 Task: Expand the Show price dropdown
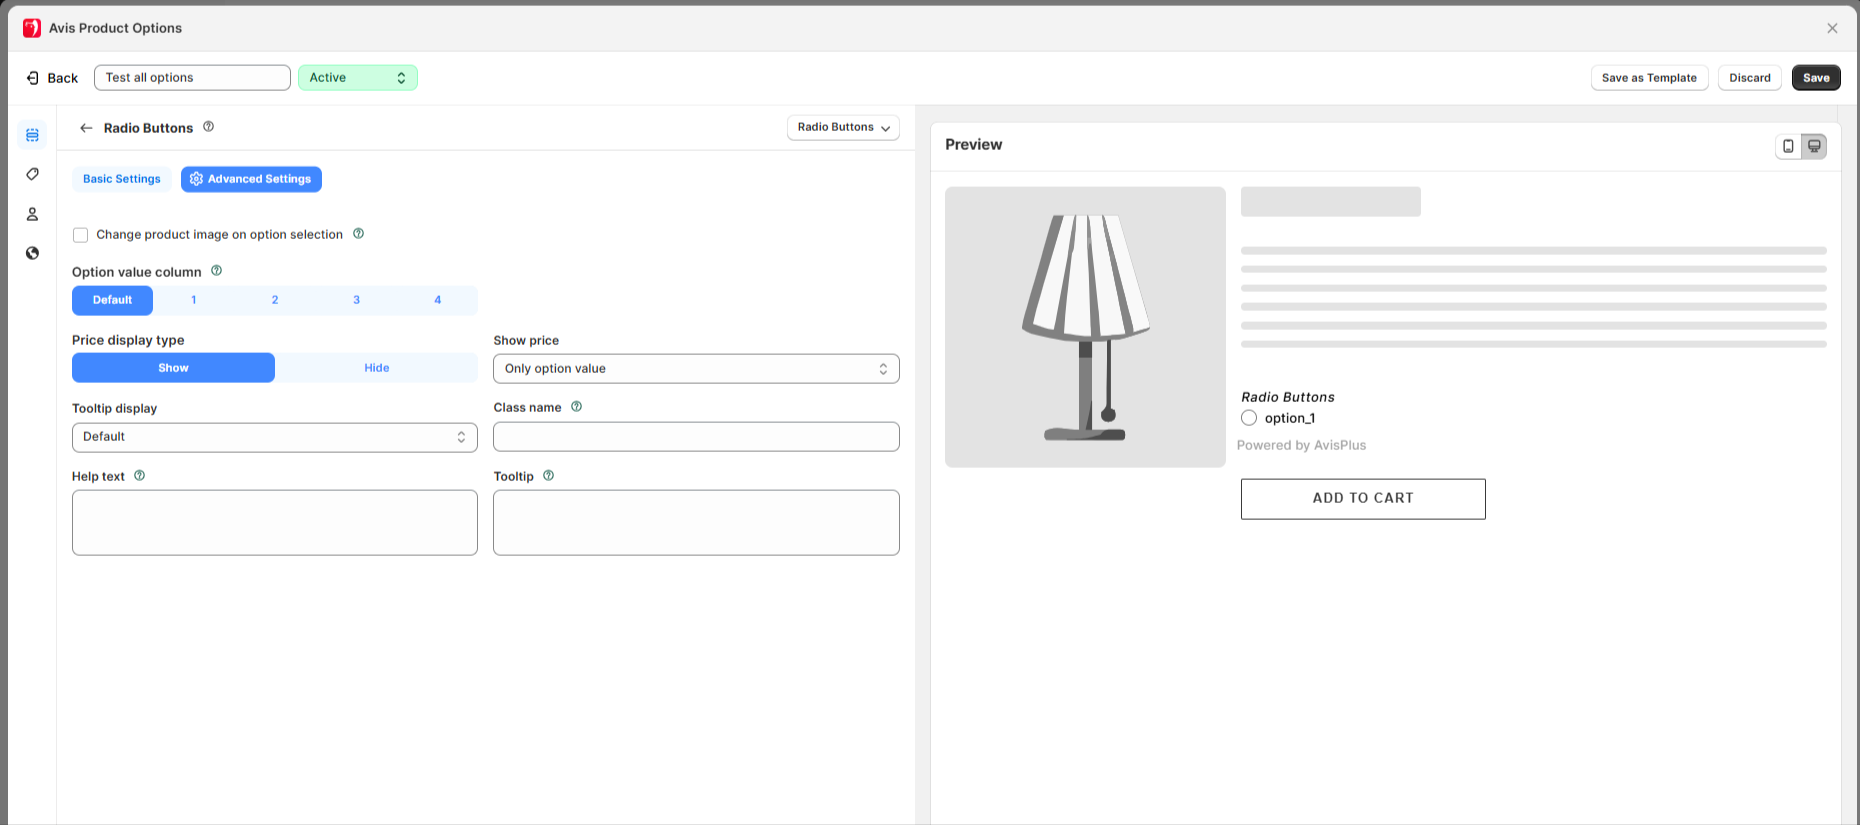[x=696, y=369]
